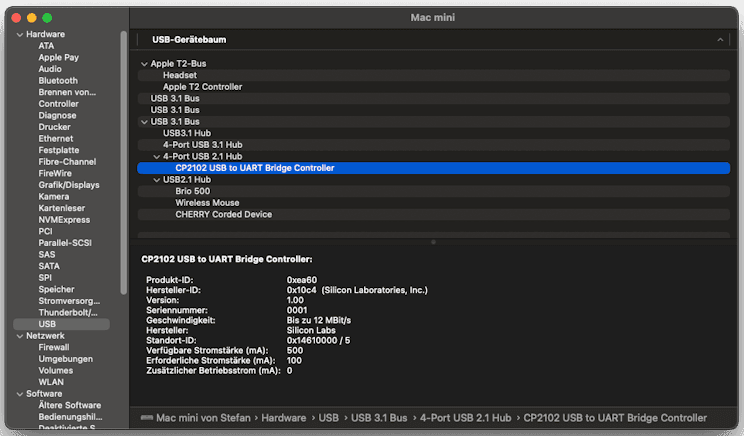Select SAS in the sidebar
The image size is (744, 436).
(46, 255)
